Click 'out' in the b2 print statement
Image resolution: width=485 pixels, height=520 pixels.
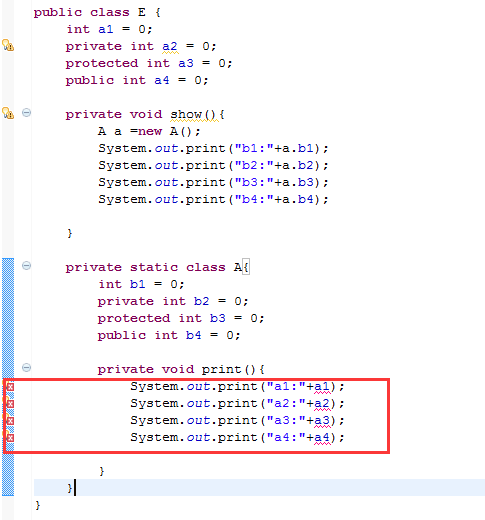(x=166, y=165)
